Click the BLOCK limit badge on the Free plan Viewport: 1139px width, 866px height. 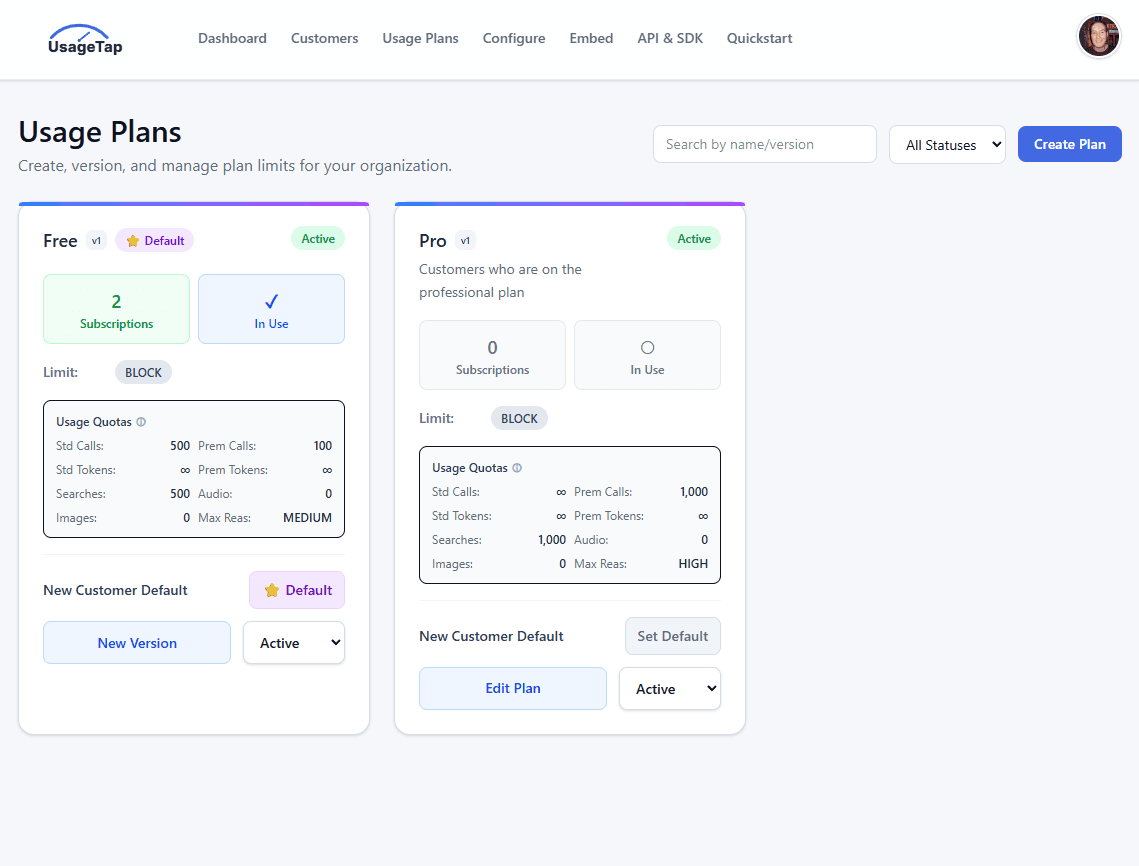click(143, 371)
